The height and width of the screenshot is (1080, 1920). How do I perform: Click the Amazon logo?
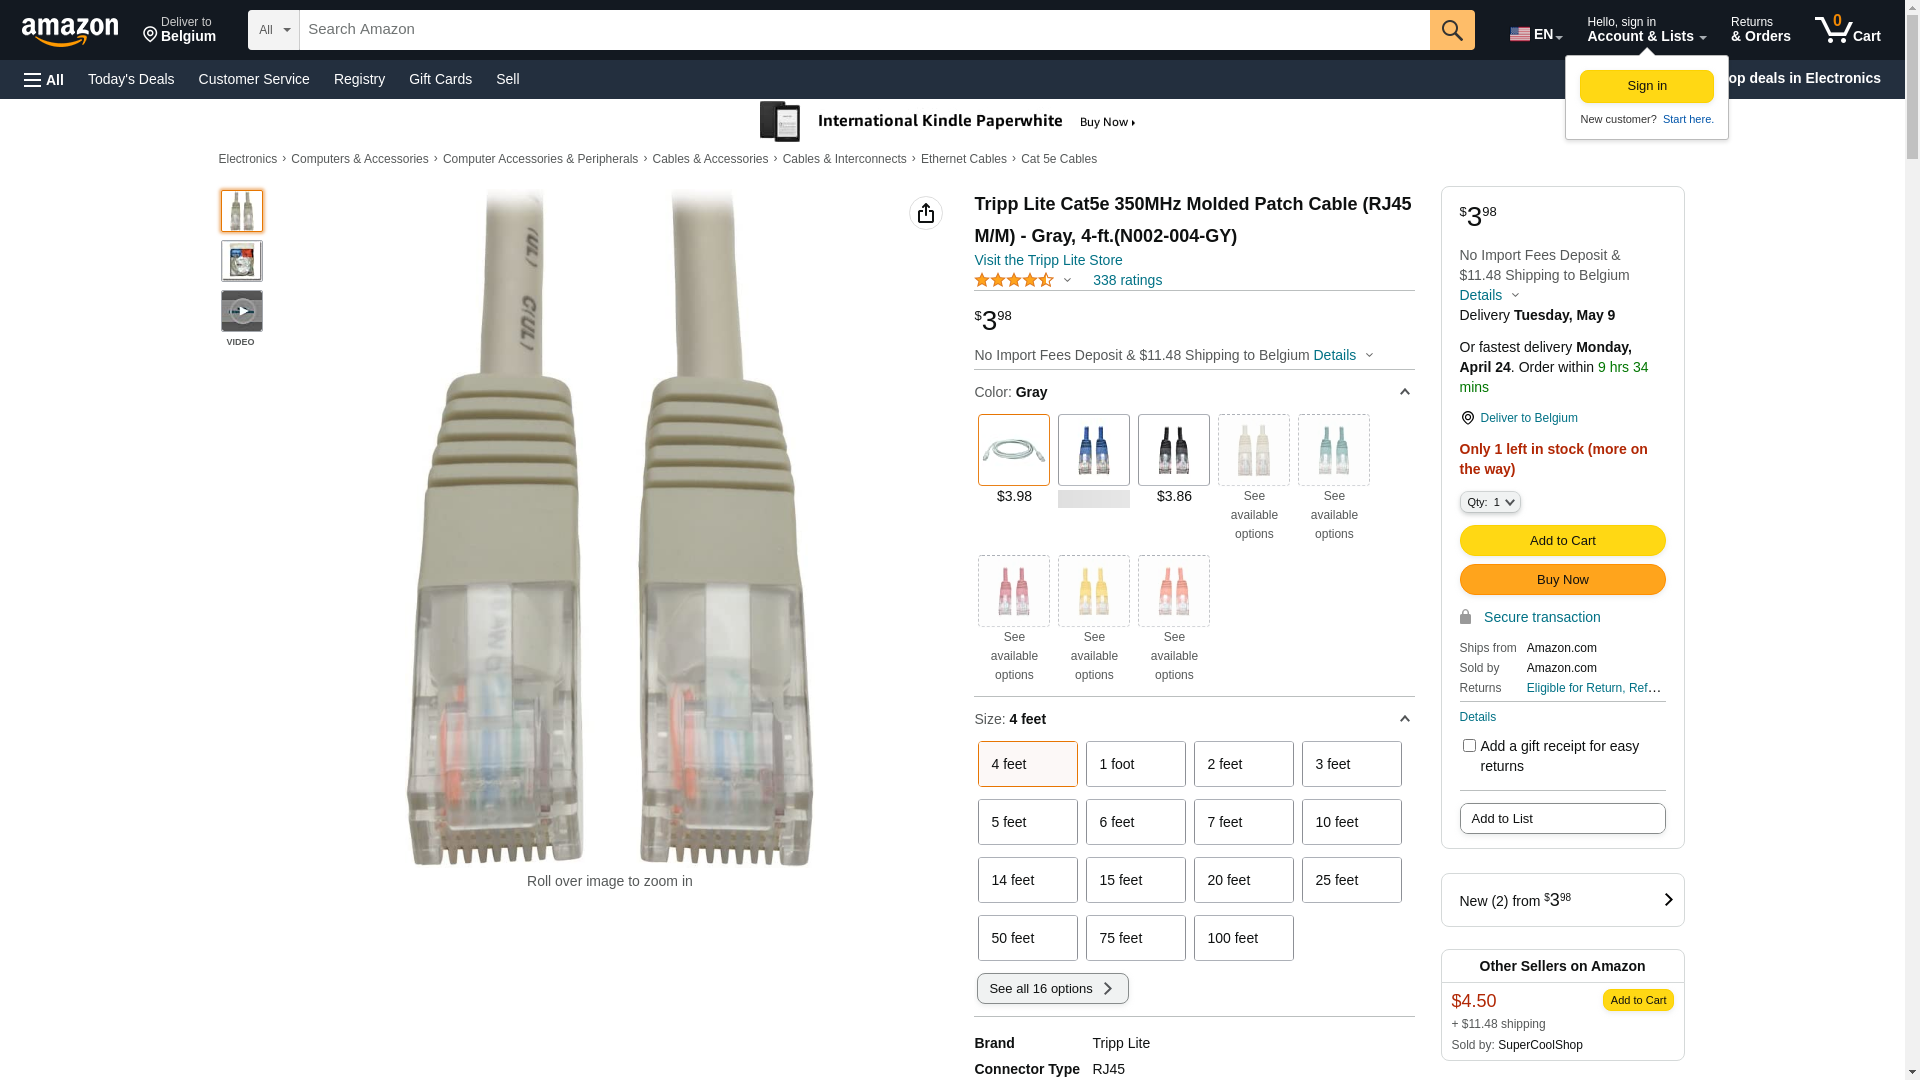[x=70, y=31]
